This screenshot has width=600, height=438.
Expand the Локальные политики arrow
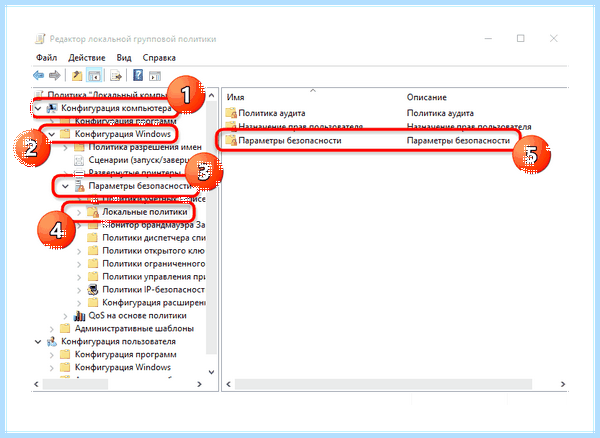[x=79, y=212]
